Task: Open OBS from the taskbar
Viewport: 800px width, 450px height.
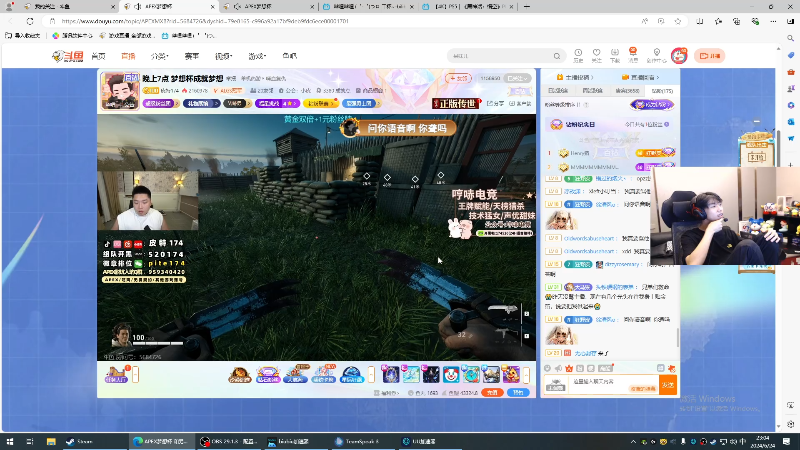Action: 228,441
